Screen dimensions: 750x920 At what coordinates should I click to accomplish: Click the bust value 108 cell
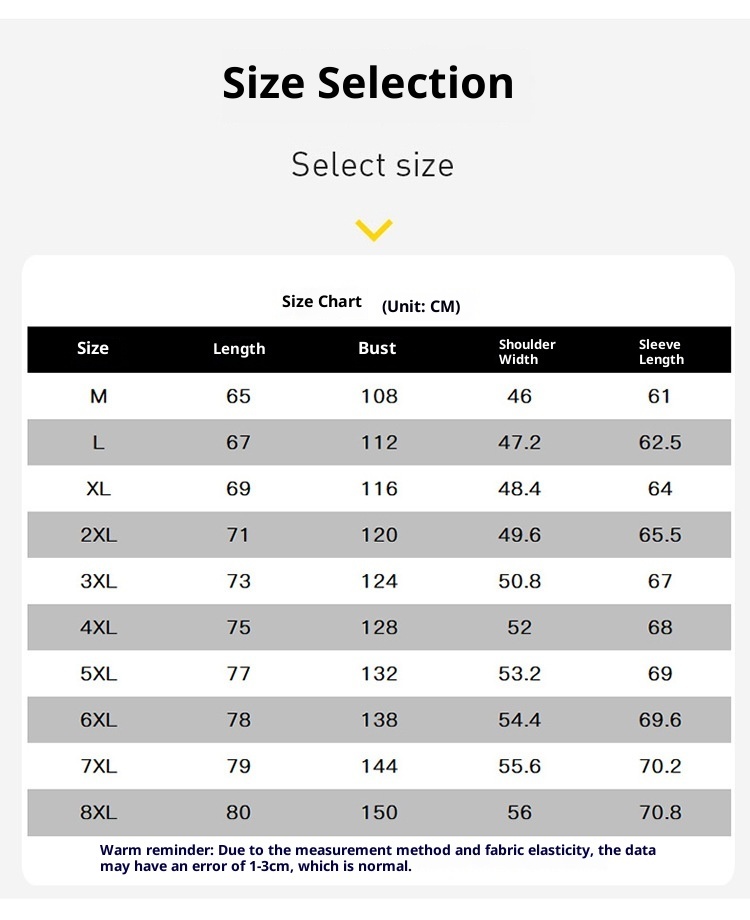[379, 396]
